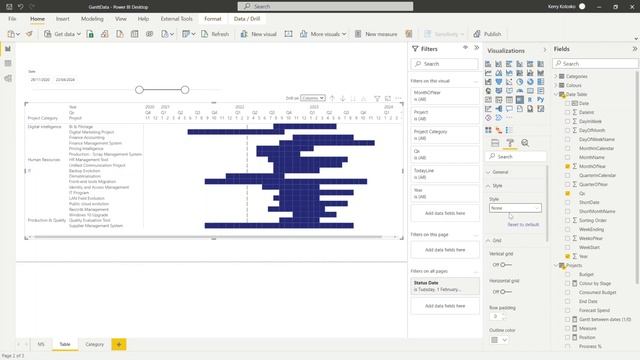Uncheck the MonthOfYear field checkbox
The height and width of the screenshot is (360, 640).
tap(567, 167)
